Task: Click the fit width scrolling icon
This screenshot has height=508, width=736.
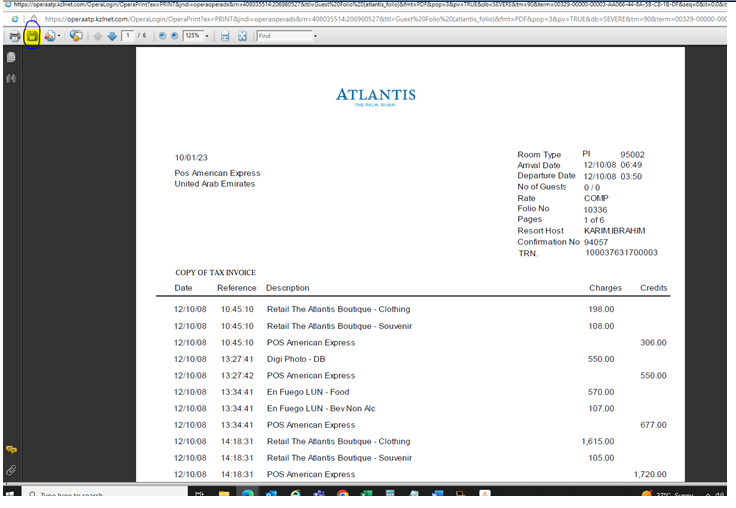Action: (x=225, y=36)
